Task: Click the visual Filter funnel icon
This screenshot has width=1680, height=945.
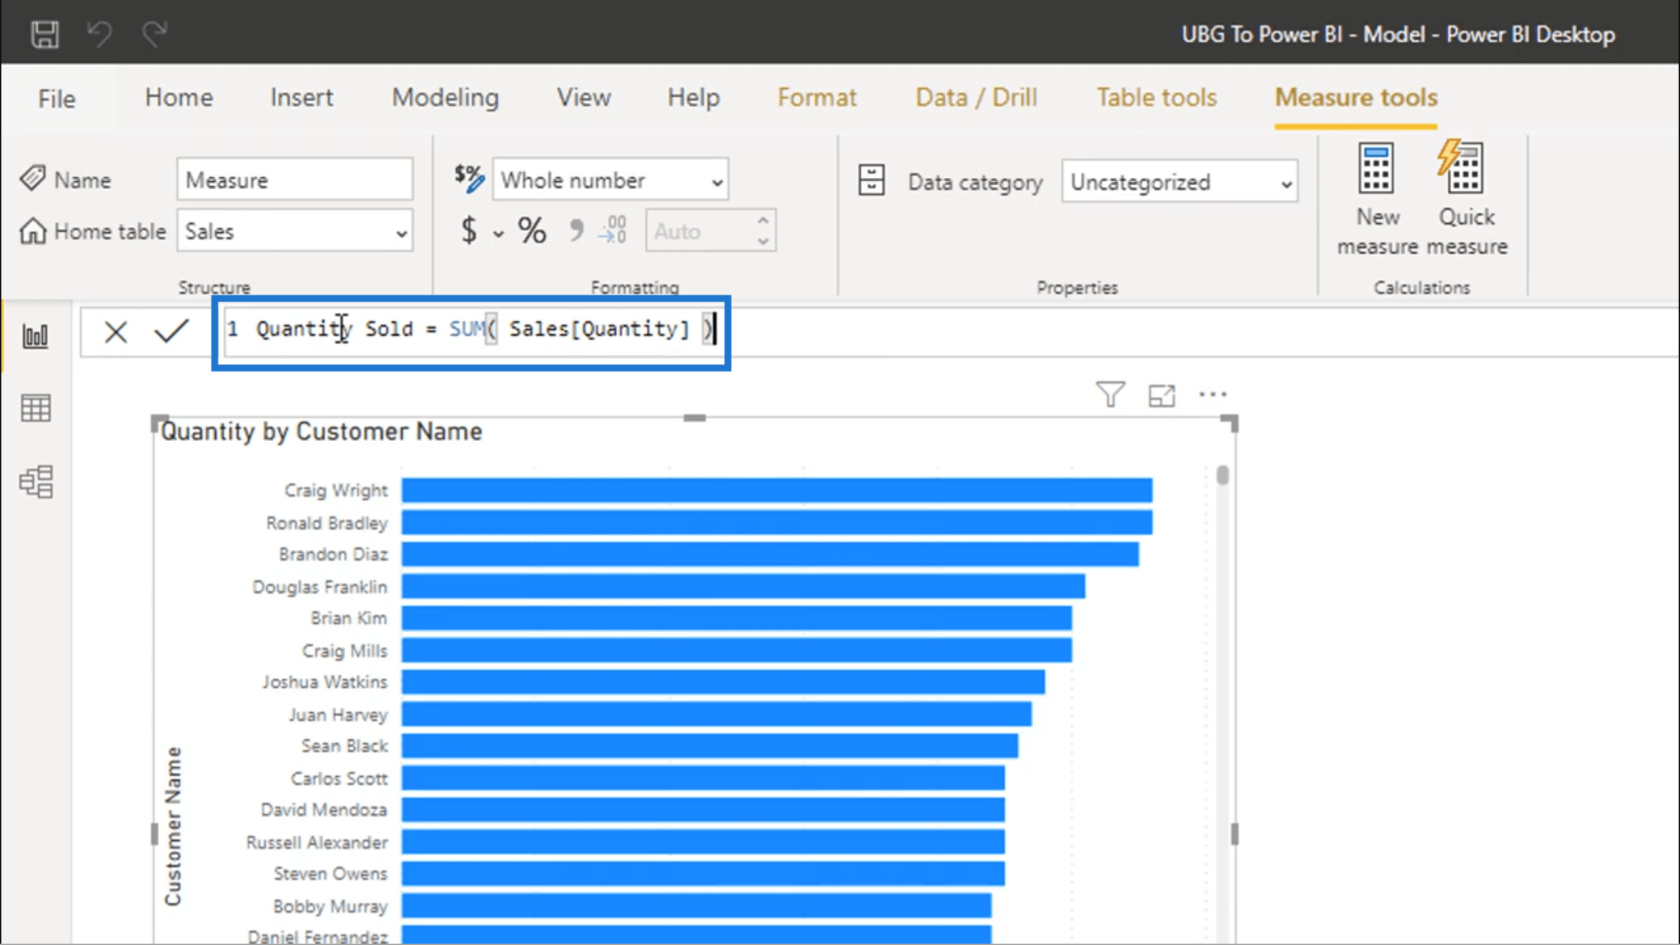Action: [x=1110, y=395]
